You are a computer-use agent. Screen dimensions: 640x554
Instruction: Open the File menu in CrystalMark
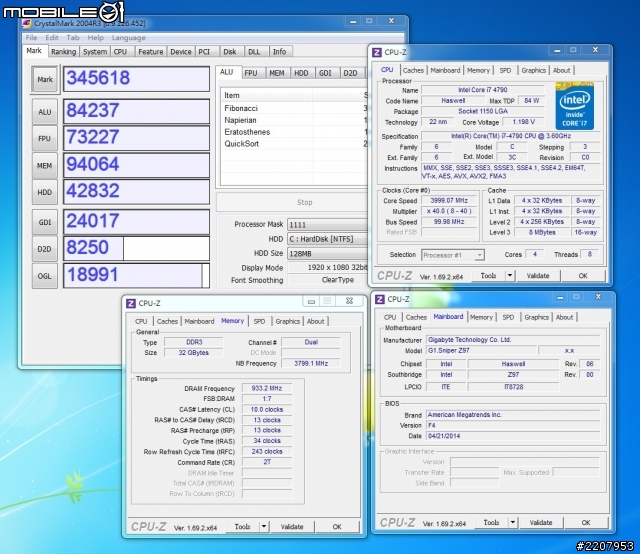[31, 38]
